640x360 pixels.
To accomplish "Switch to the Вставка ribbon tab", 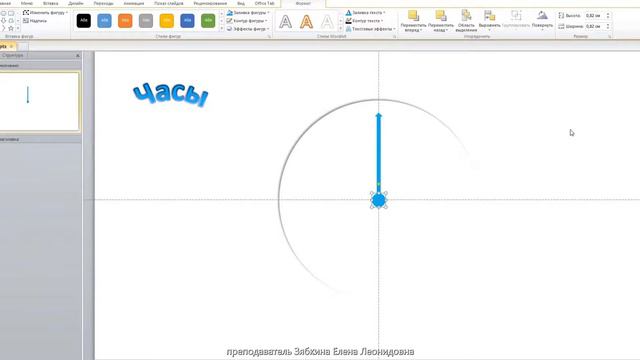I will tap(51, 3).
